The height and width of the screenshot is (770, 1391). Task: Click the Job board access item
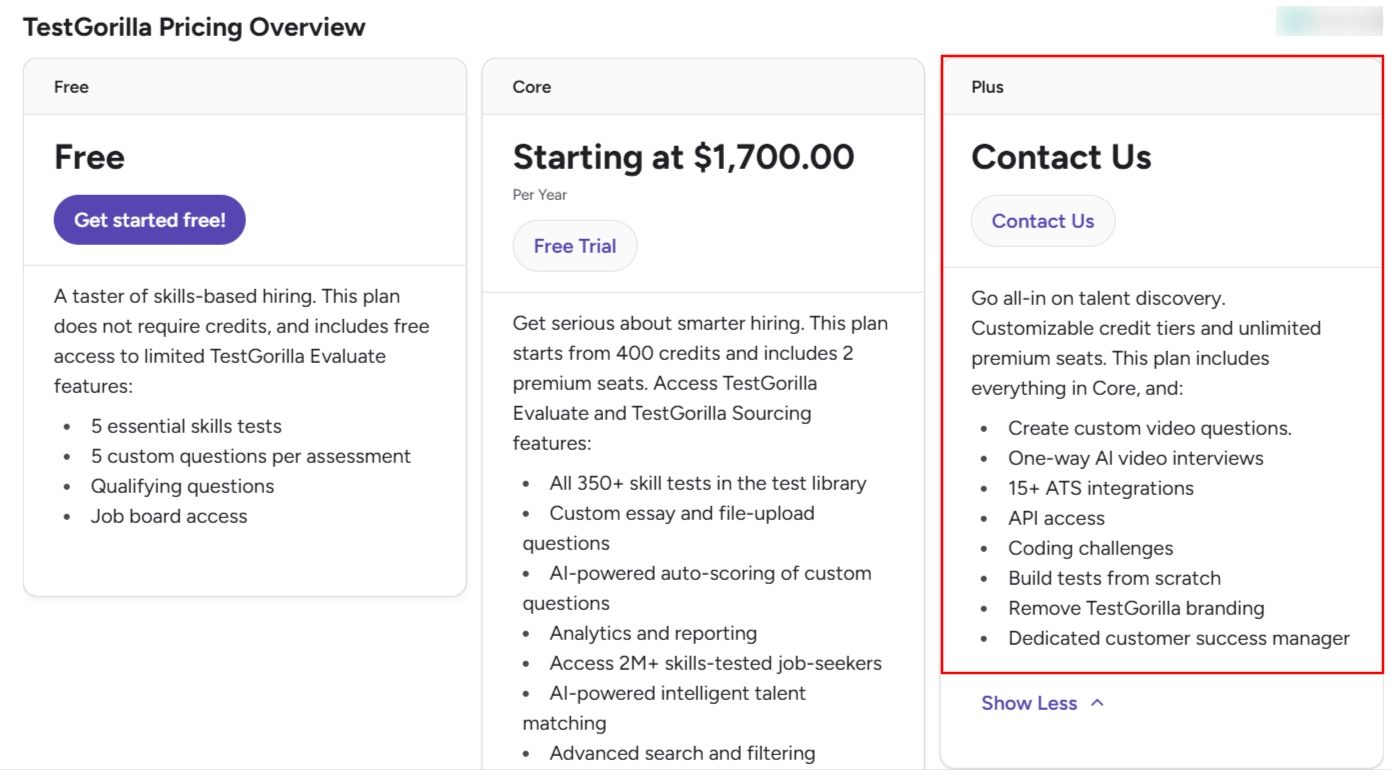click(x=169, y=516)
